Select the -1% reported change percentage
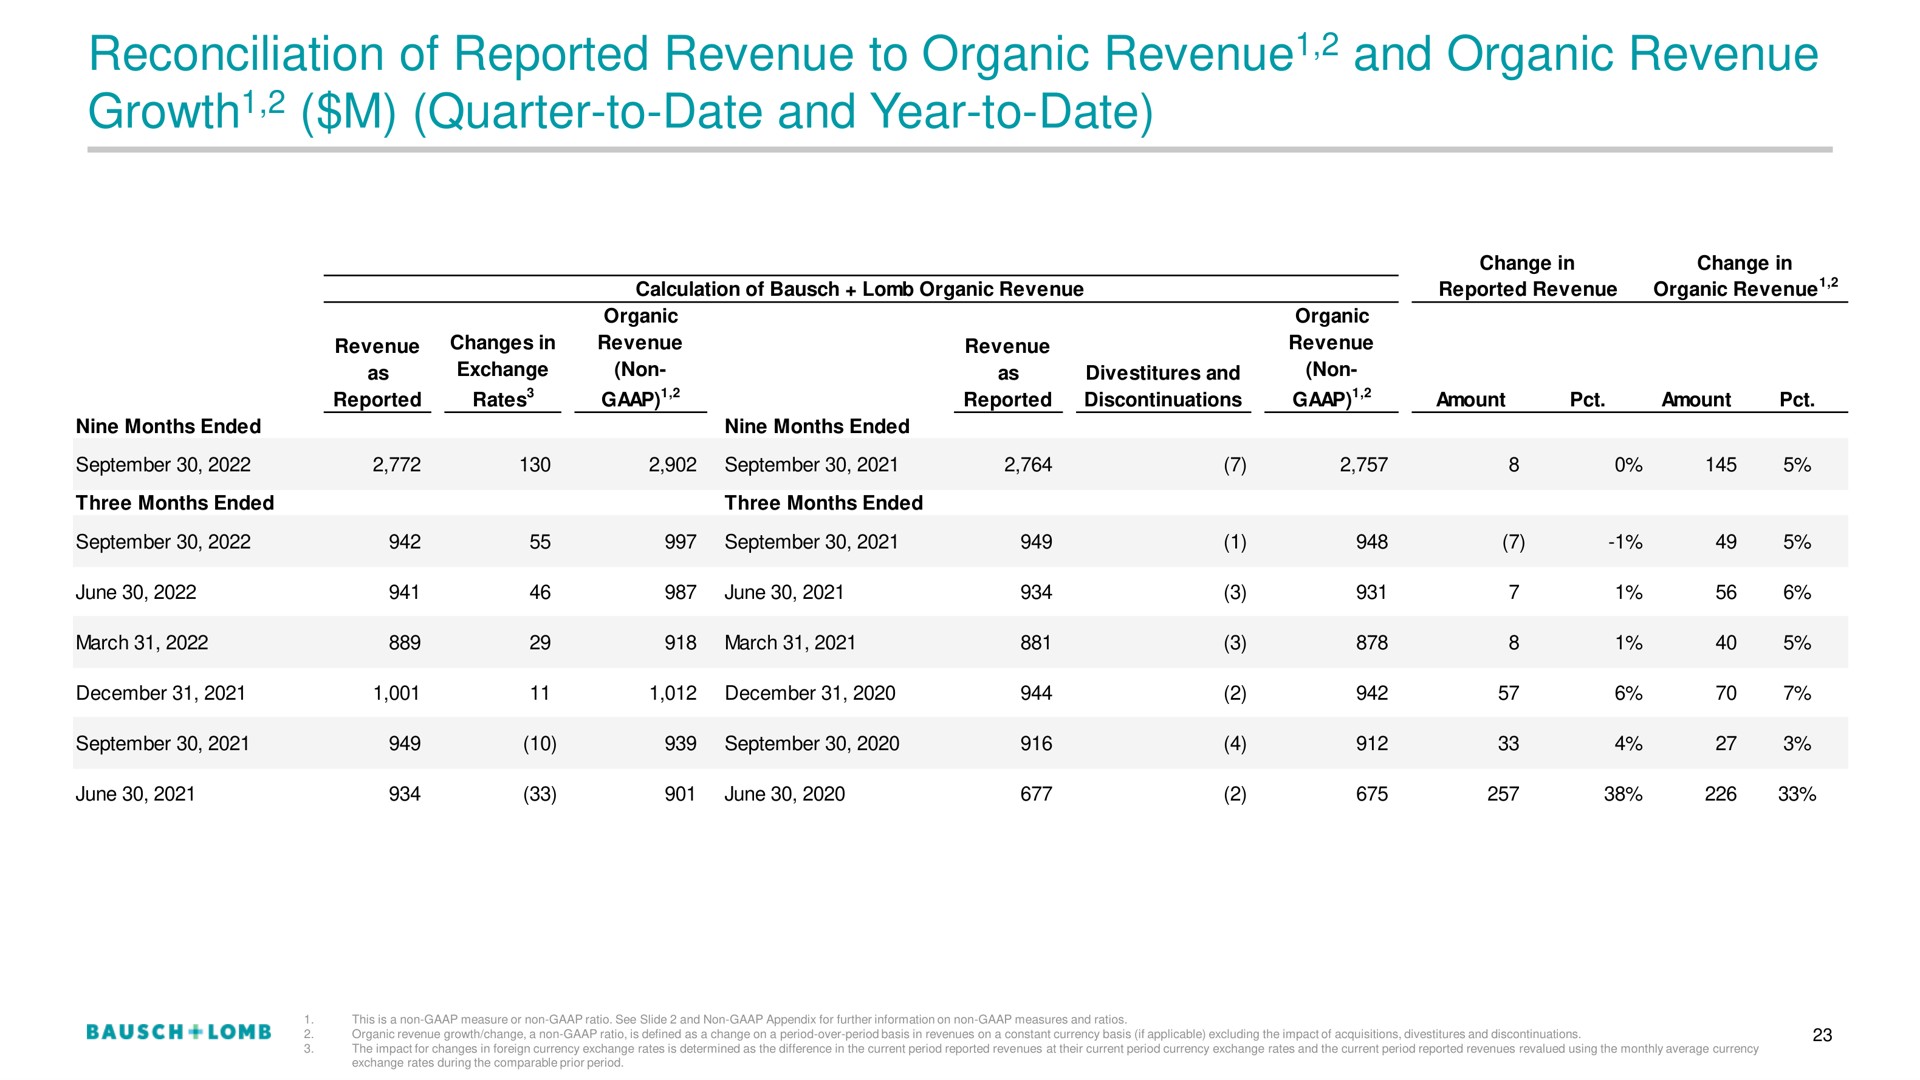 1625,542
